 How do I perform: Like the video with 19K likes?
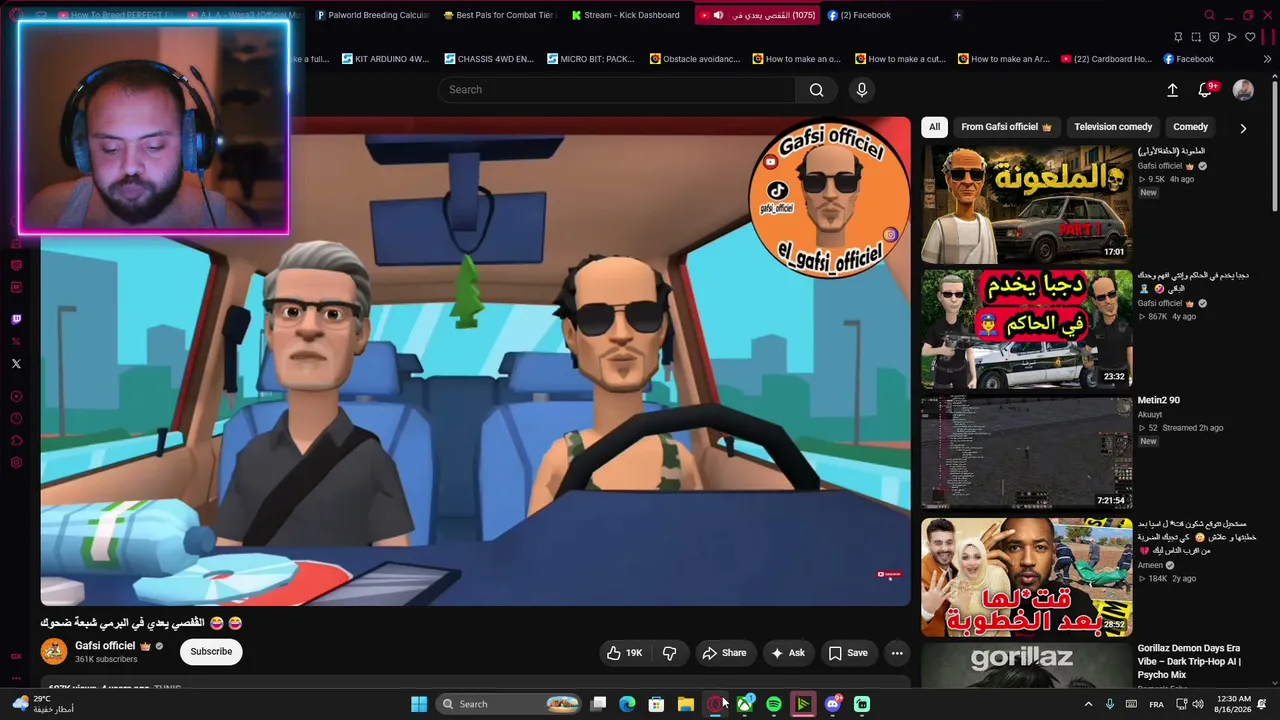(x=624, y=653)
